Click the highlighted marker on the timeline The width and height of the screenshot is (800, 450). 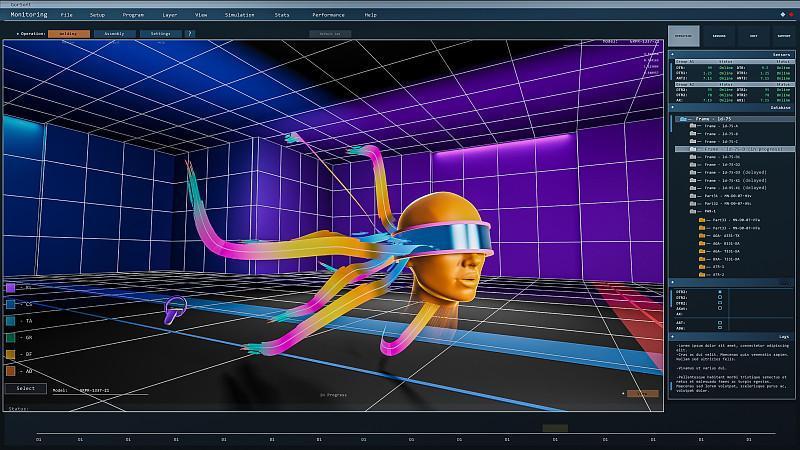click(555, 428)
